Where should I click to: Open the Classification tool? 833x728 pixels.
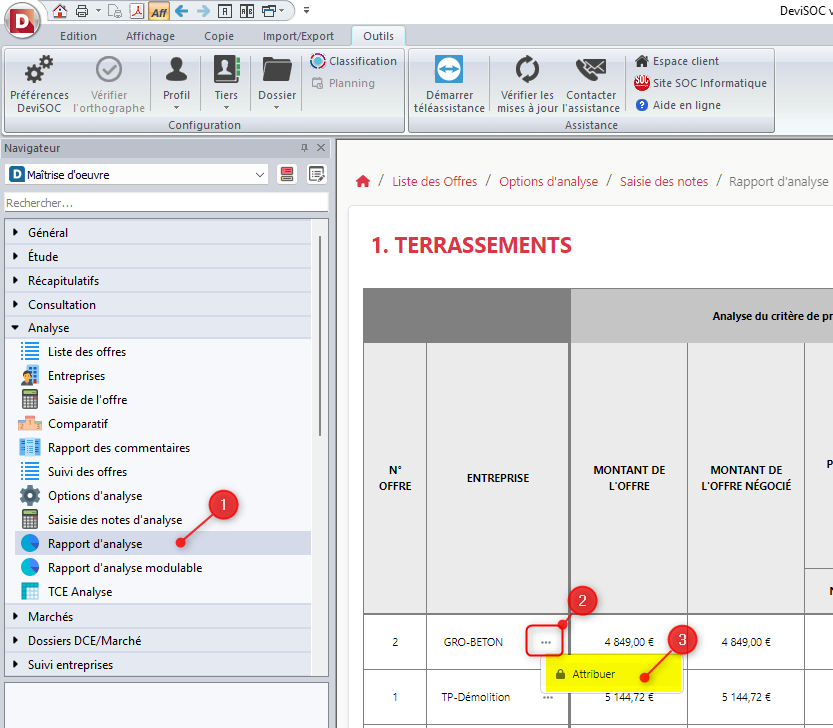coord(354,61)
